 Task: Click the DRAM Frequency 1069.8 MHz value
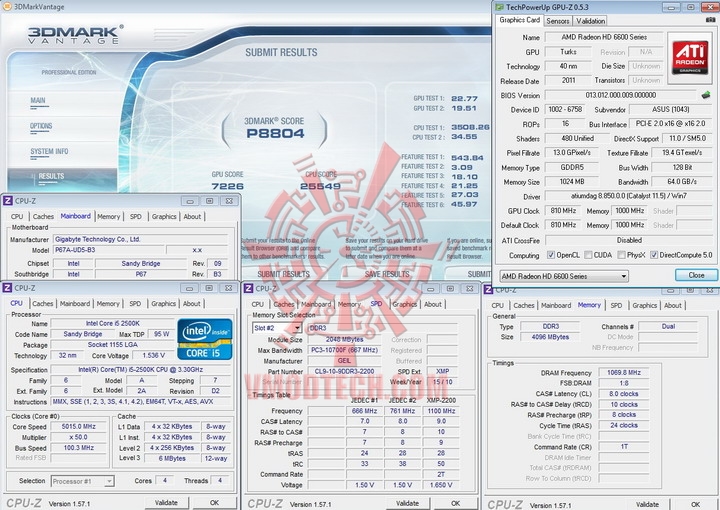click(x=624, y=373)
